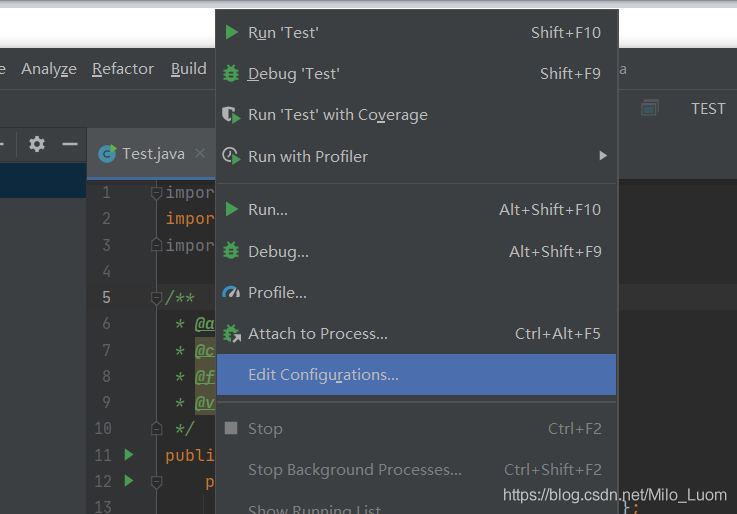The width and height of the screenshot is (737, 514).
Task: Open the Build menu
Action: pos(189,69)
